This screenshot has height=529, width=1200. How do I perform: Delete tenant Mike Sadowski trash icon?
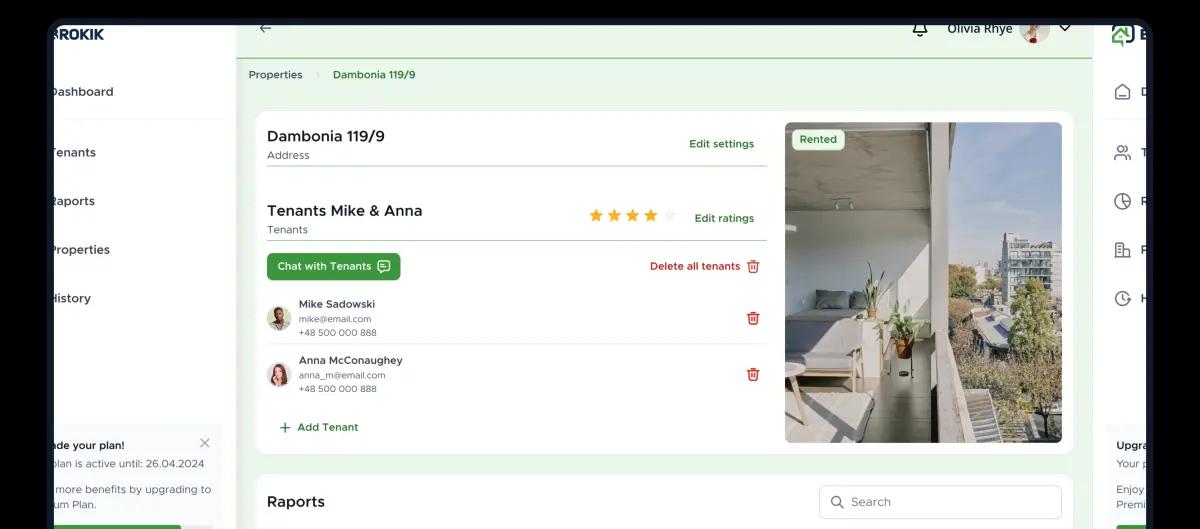753,318
